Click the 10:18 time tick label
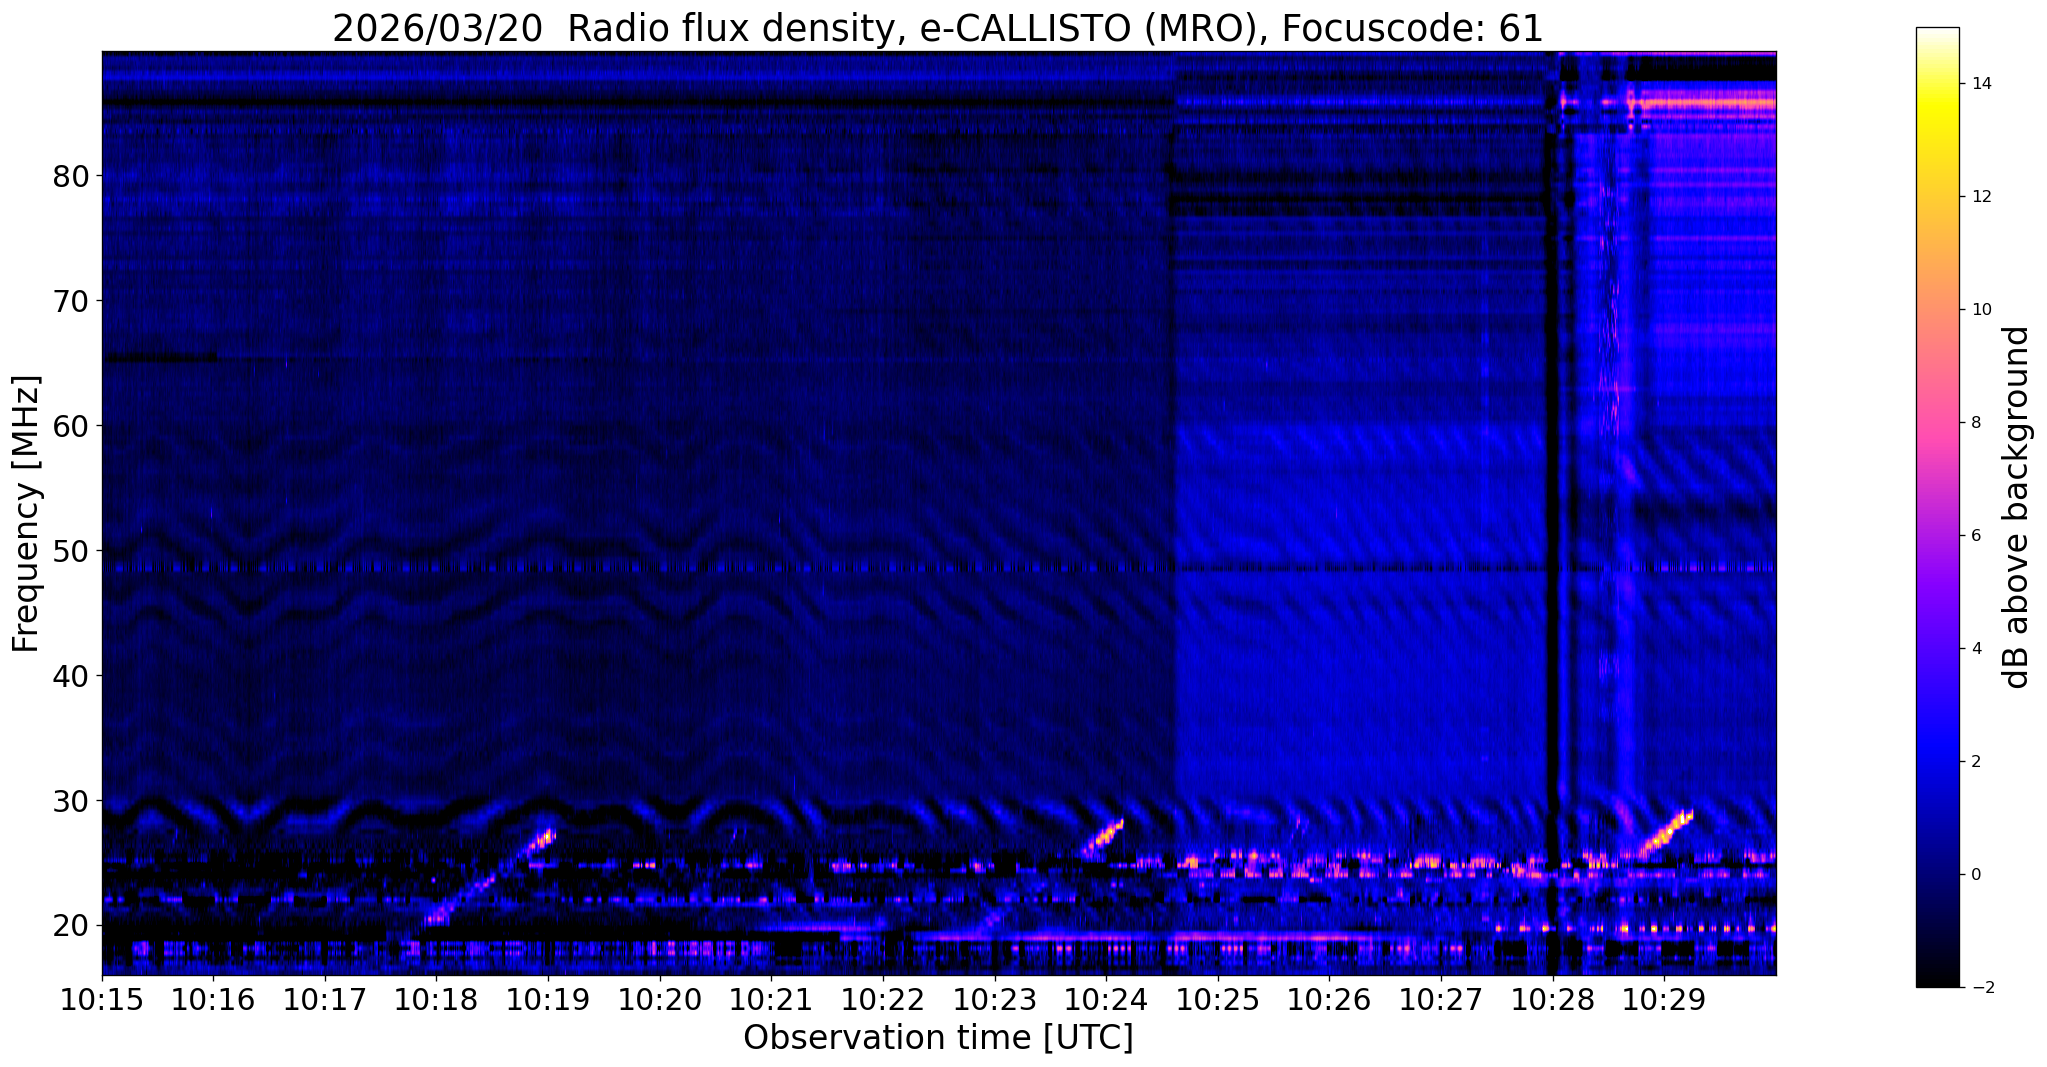 (436, 1000)
